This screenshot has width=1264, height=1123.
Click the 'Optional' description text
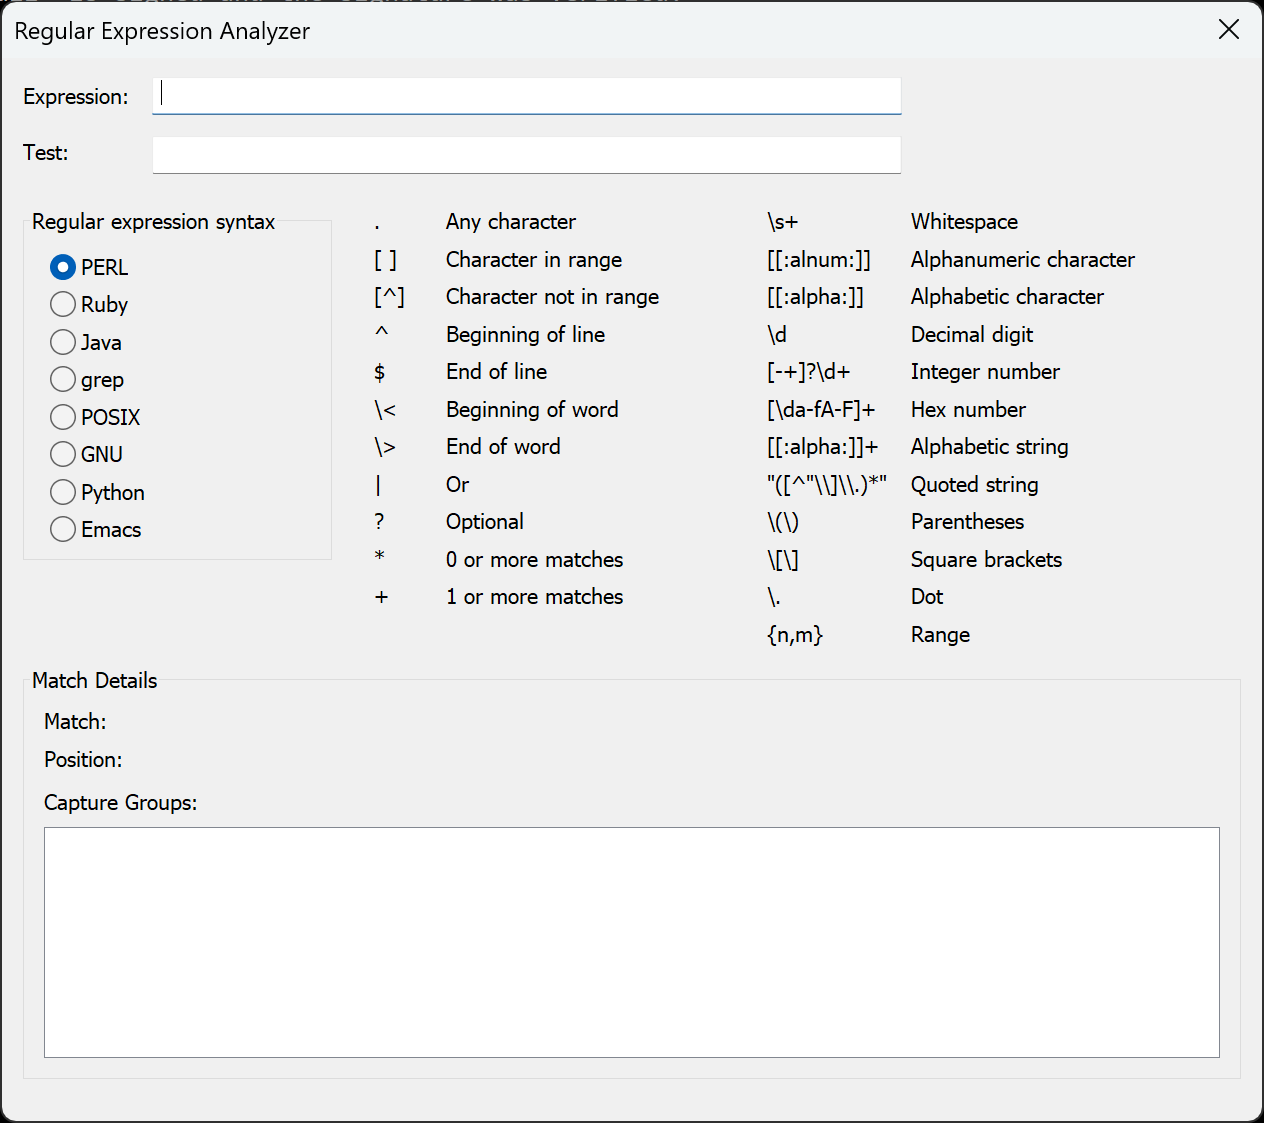pyautogui.click(x=485, y=521)
